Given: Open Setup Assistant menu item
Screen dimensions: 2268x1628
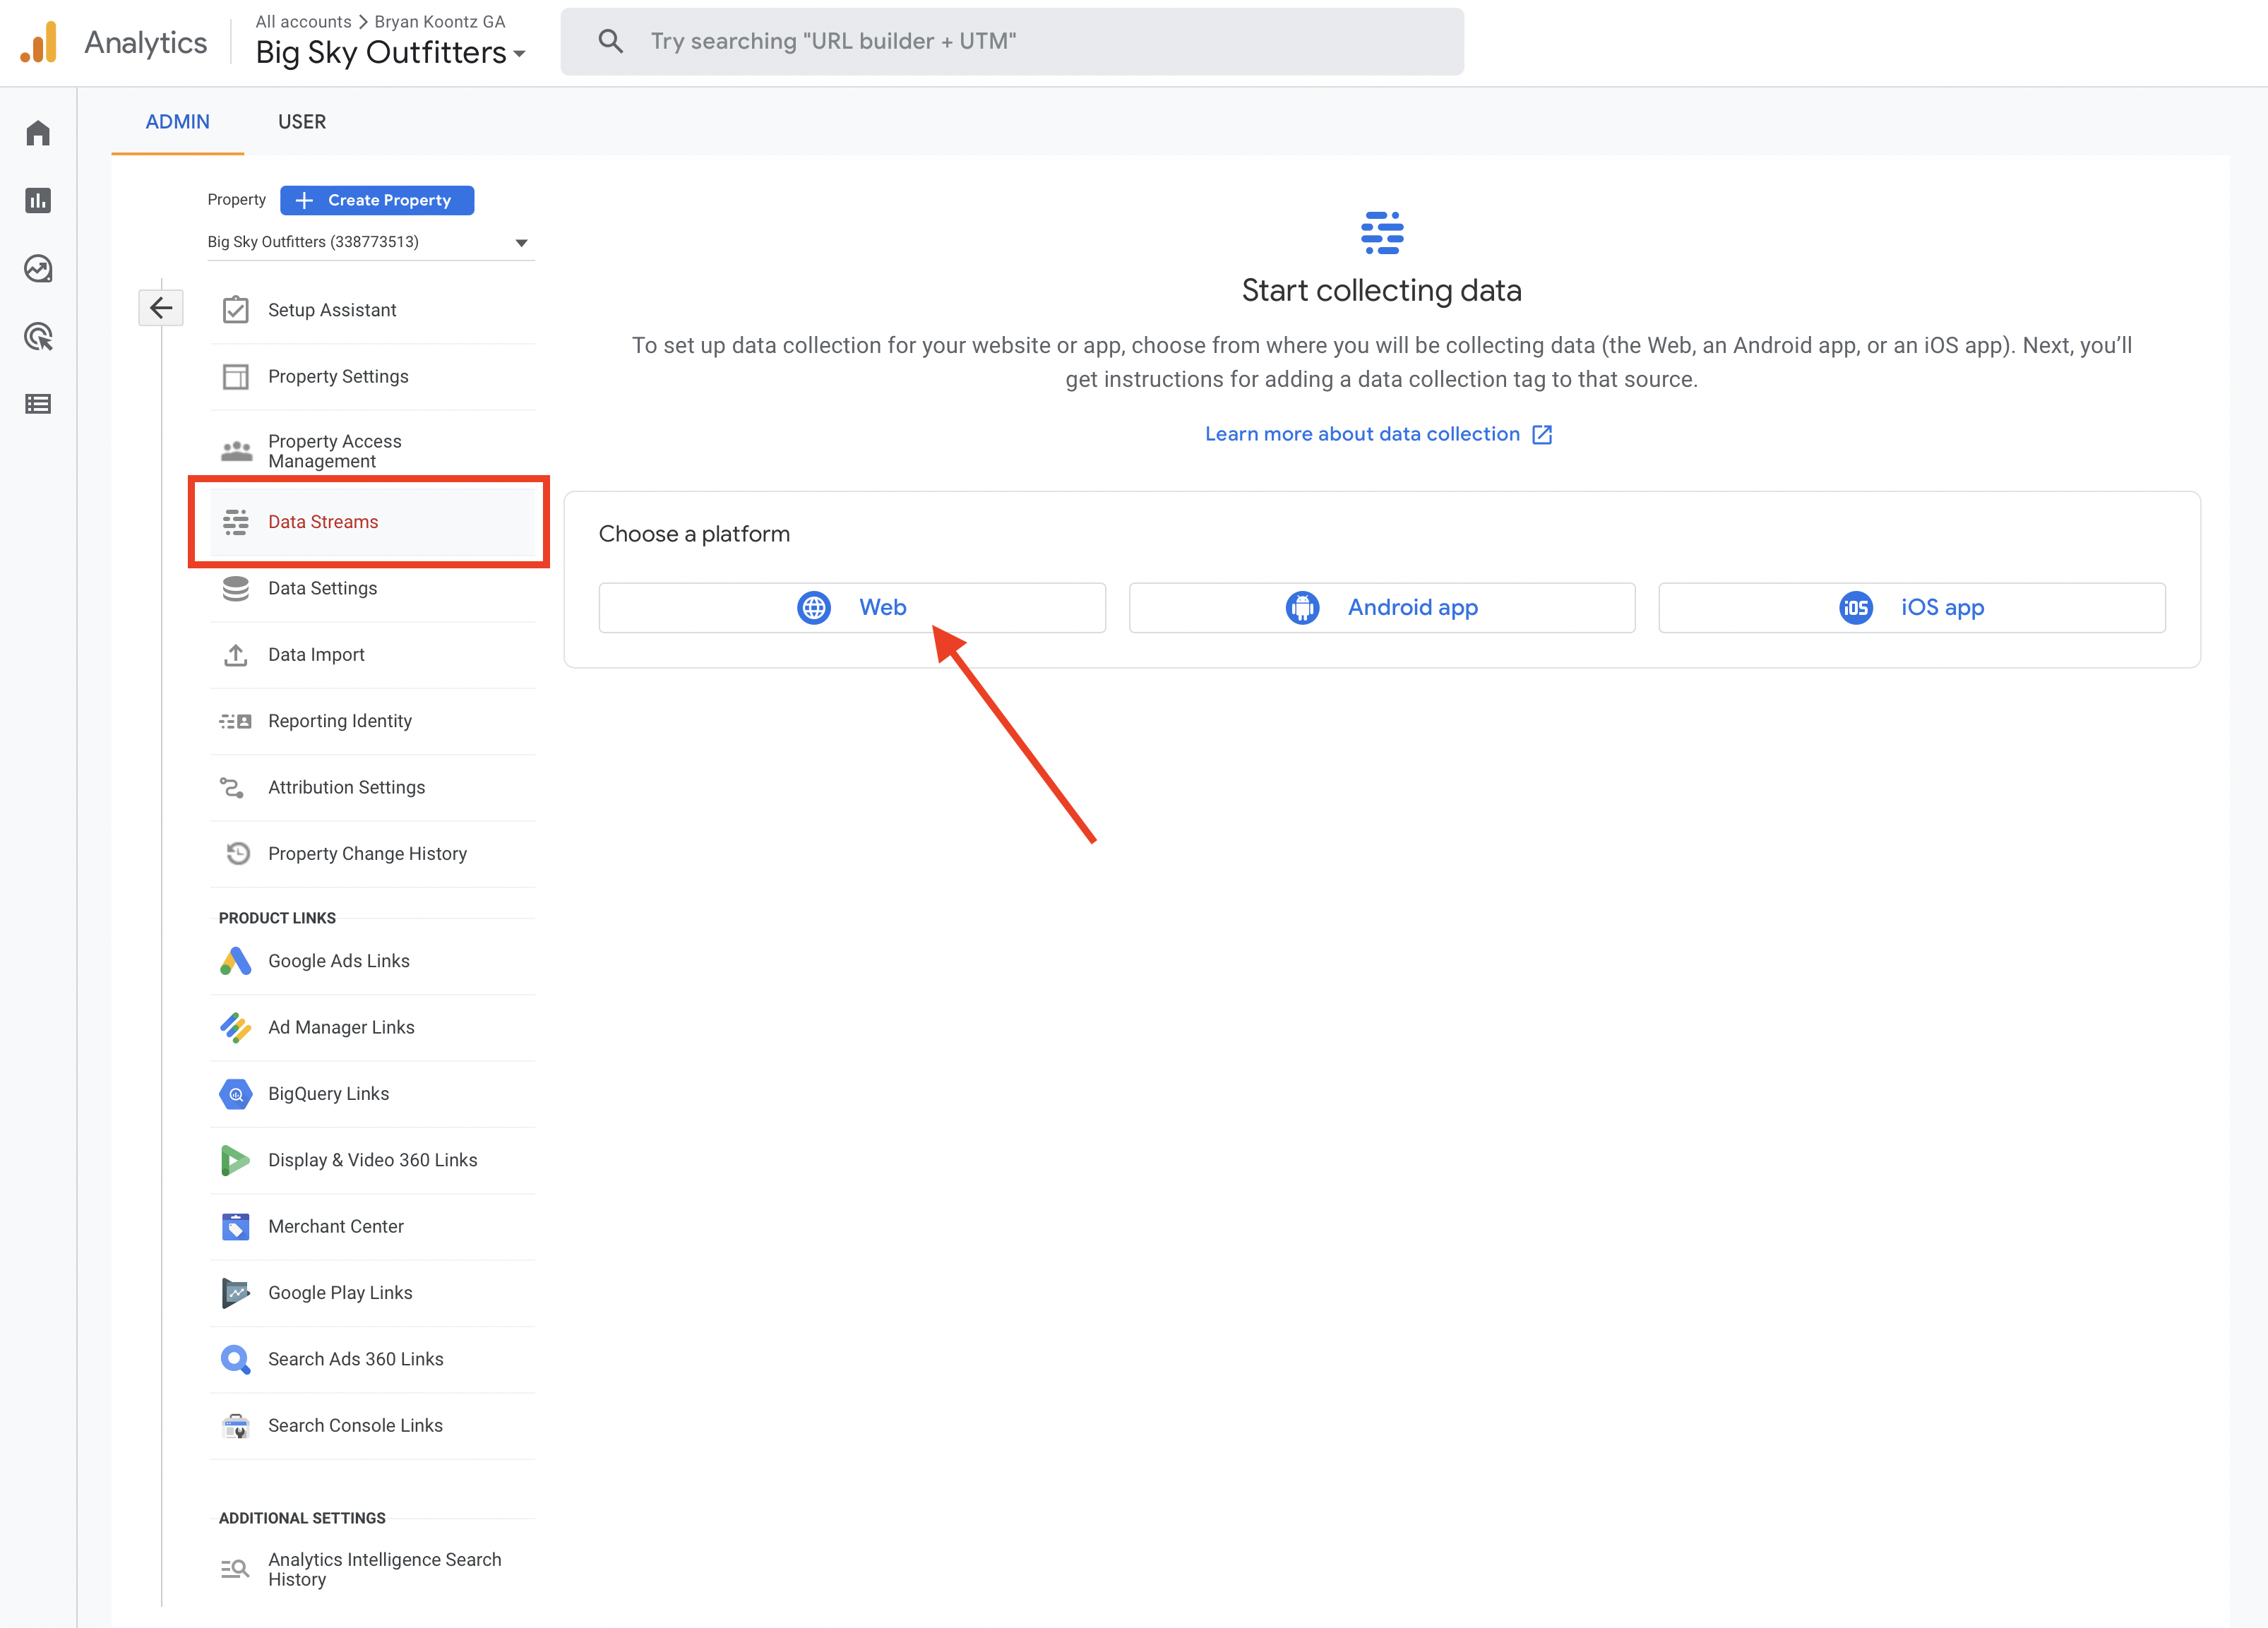Looking at the screenshot, I should point(372,310).
